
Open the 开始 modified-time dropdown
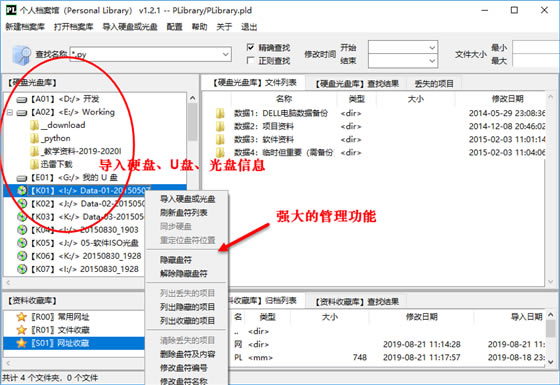432,48
